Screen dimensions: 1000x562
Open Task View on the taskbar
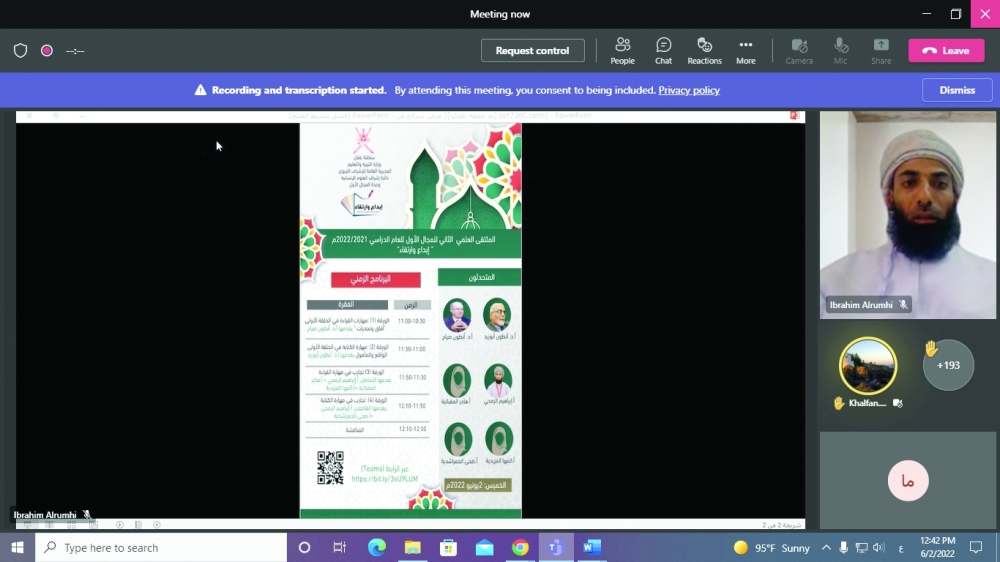340,547
